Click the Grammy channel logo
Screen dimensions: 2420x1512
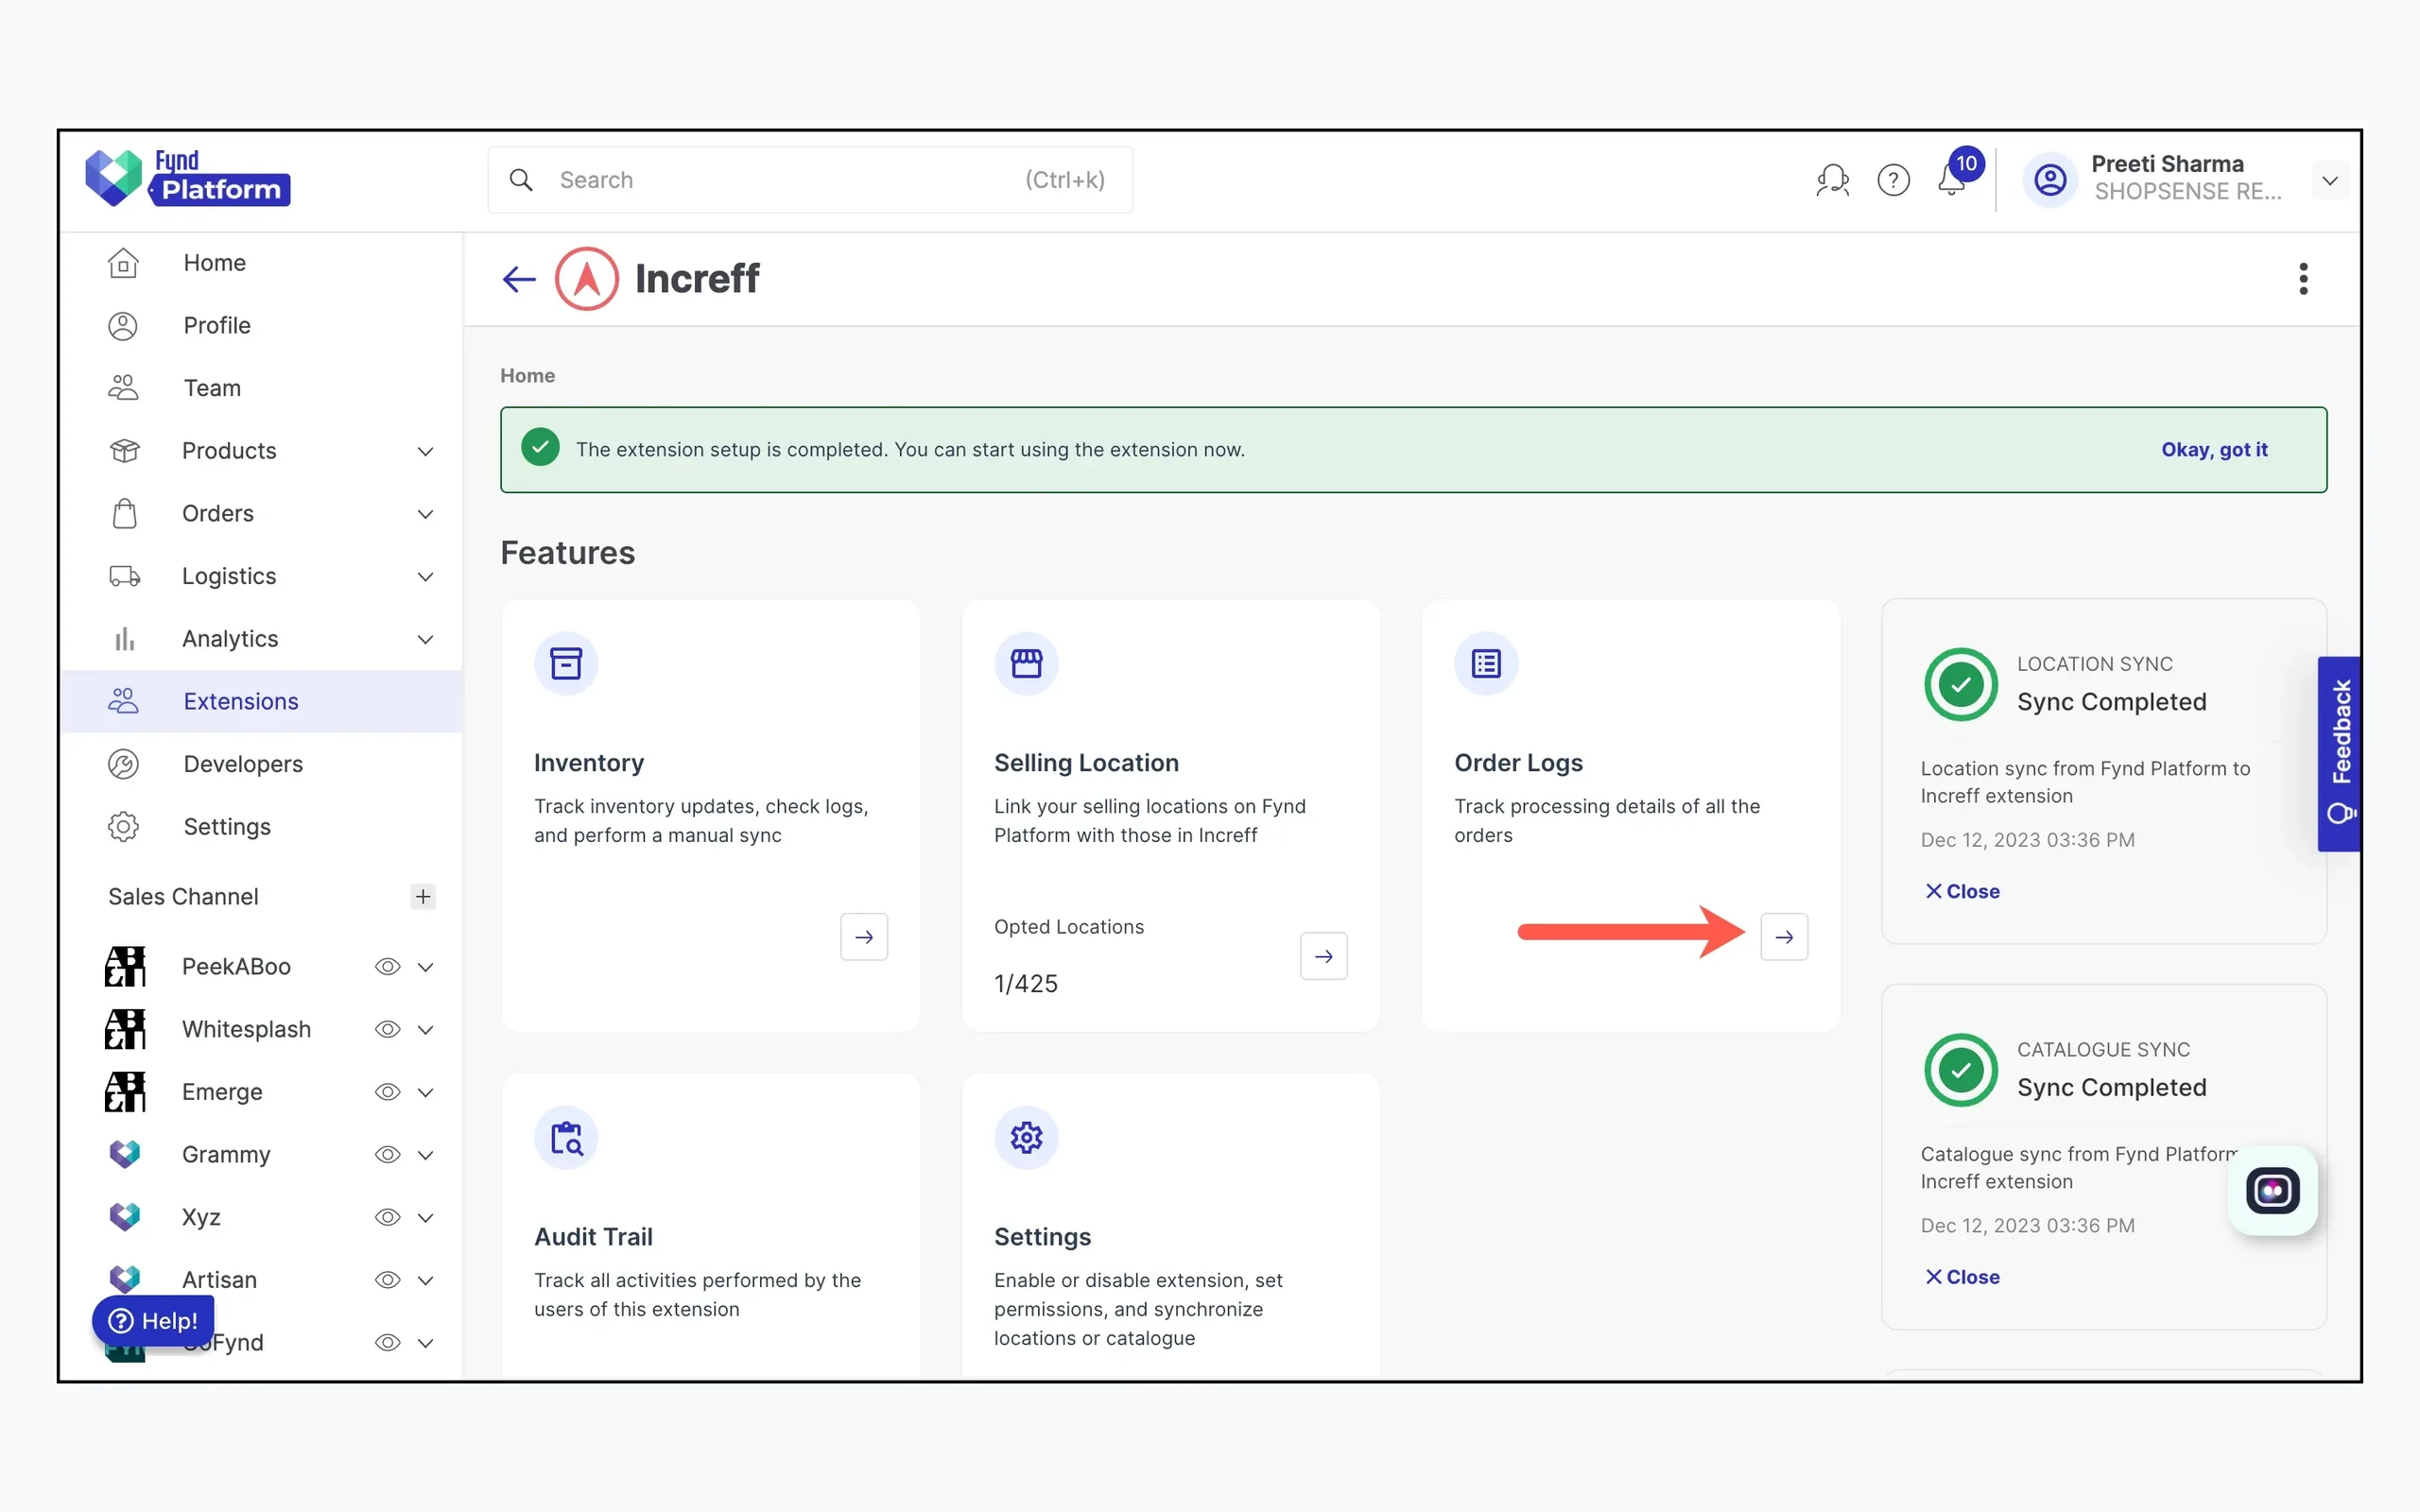pyautogui.click(x=125, y=1154)
